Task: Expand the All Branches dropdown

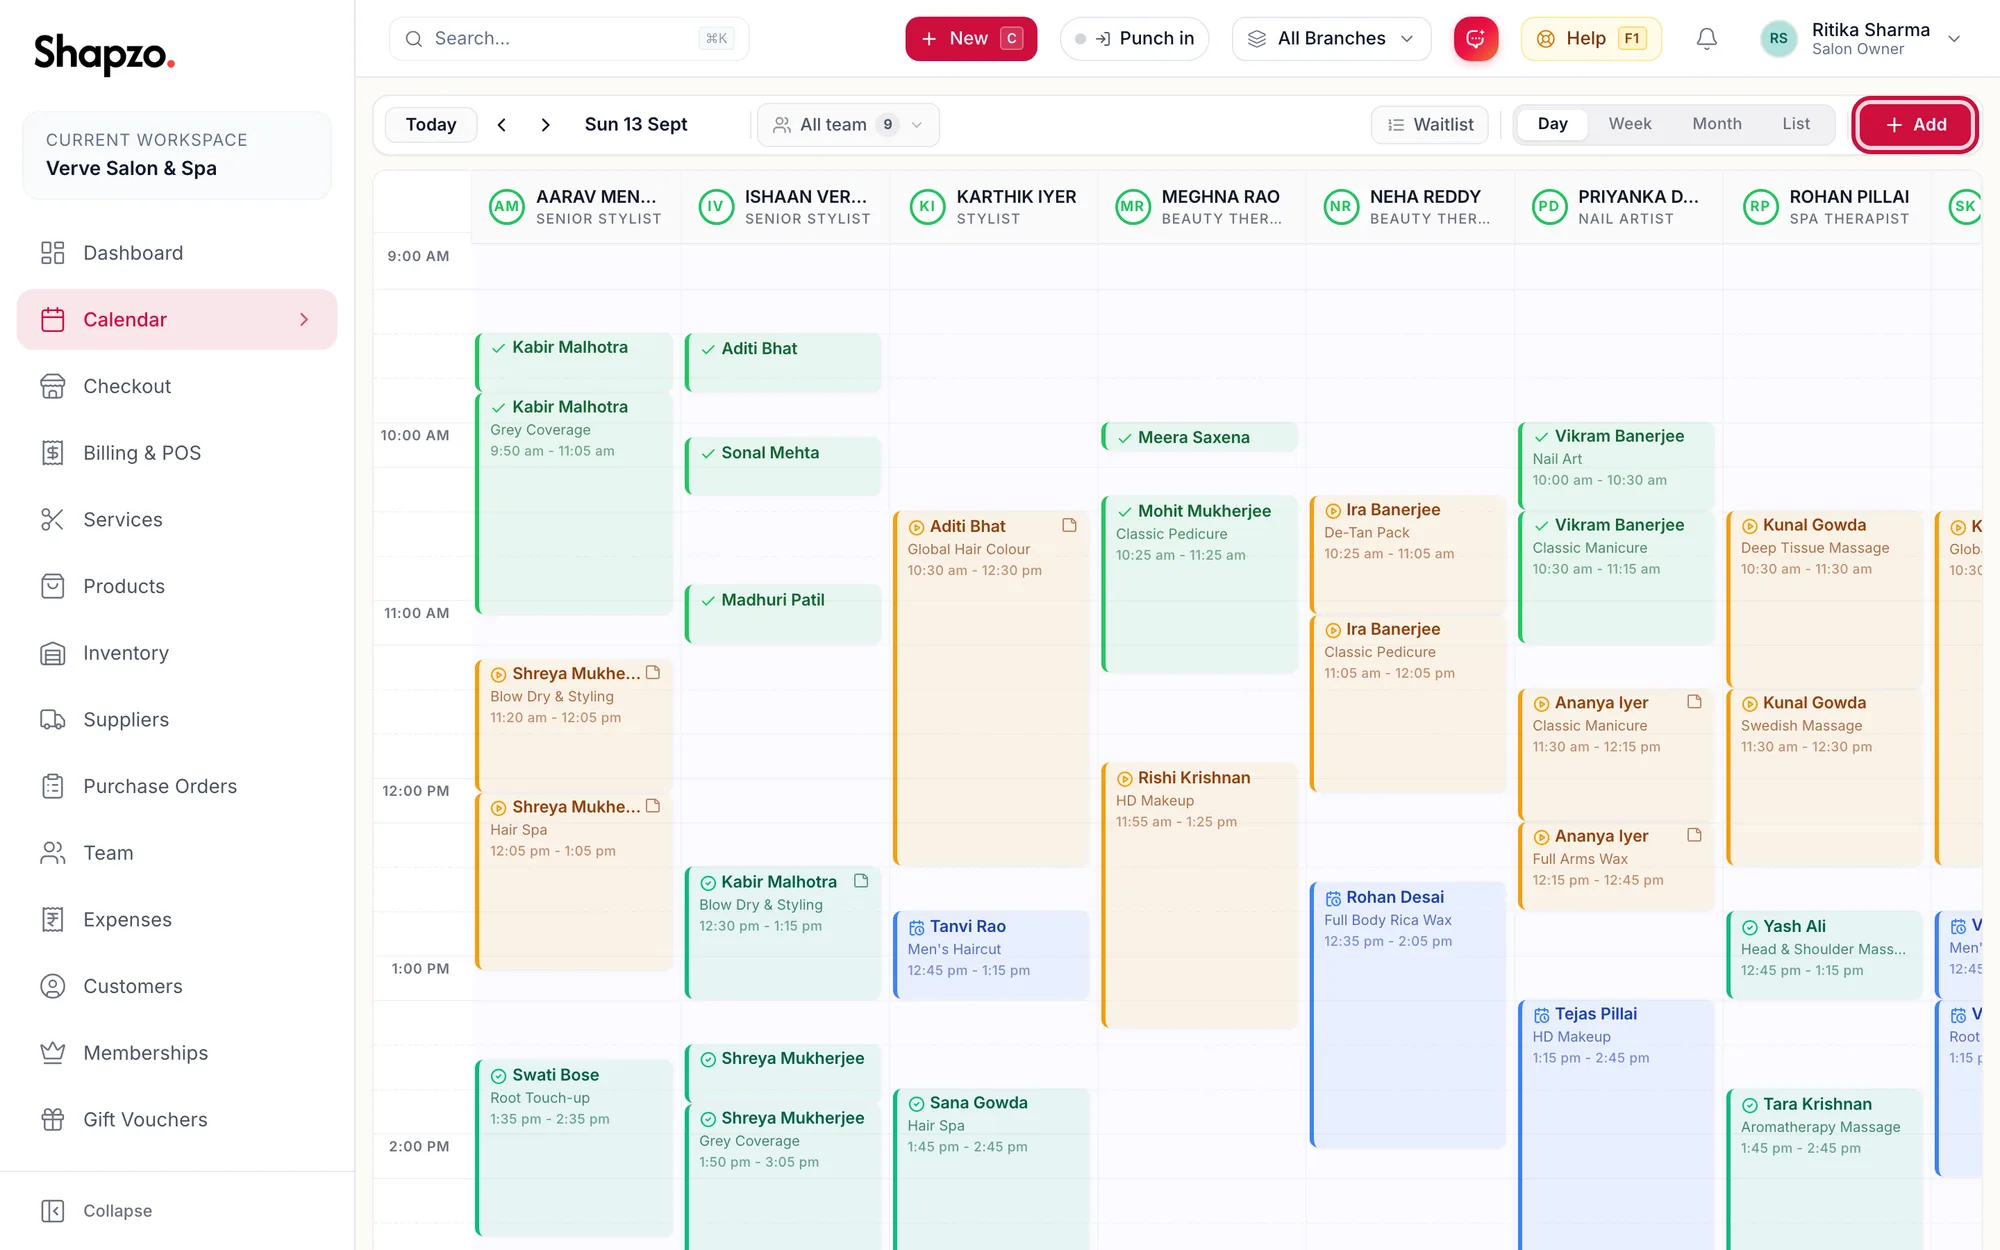Action: [1331, 39]
